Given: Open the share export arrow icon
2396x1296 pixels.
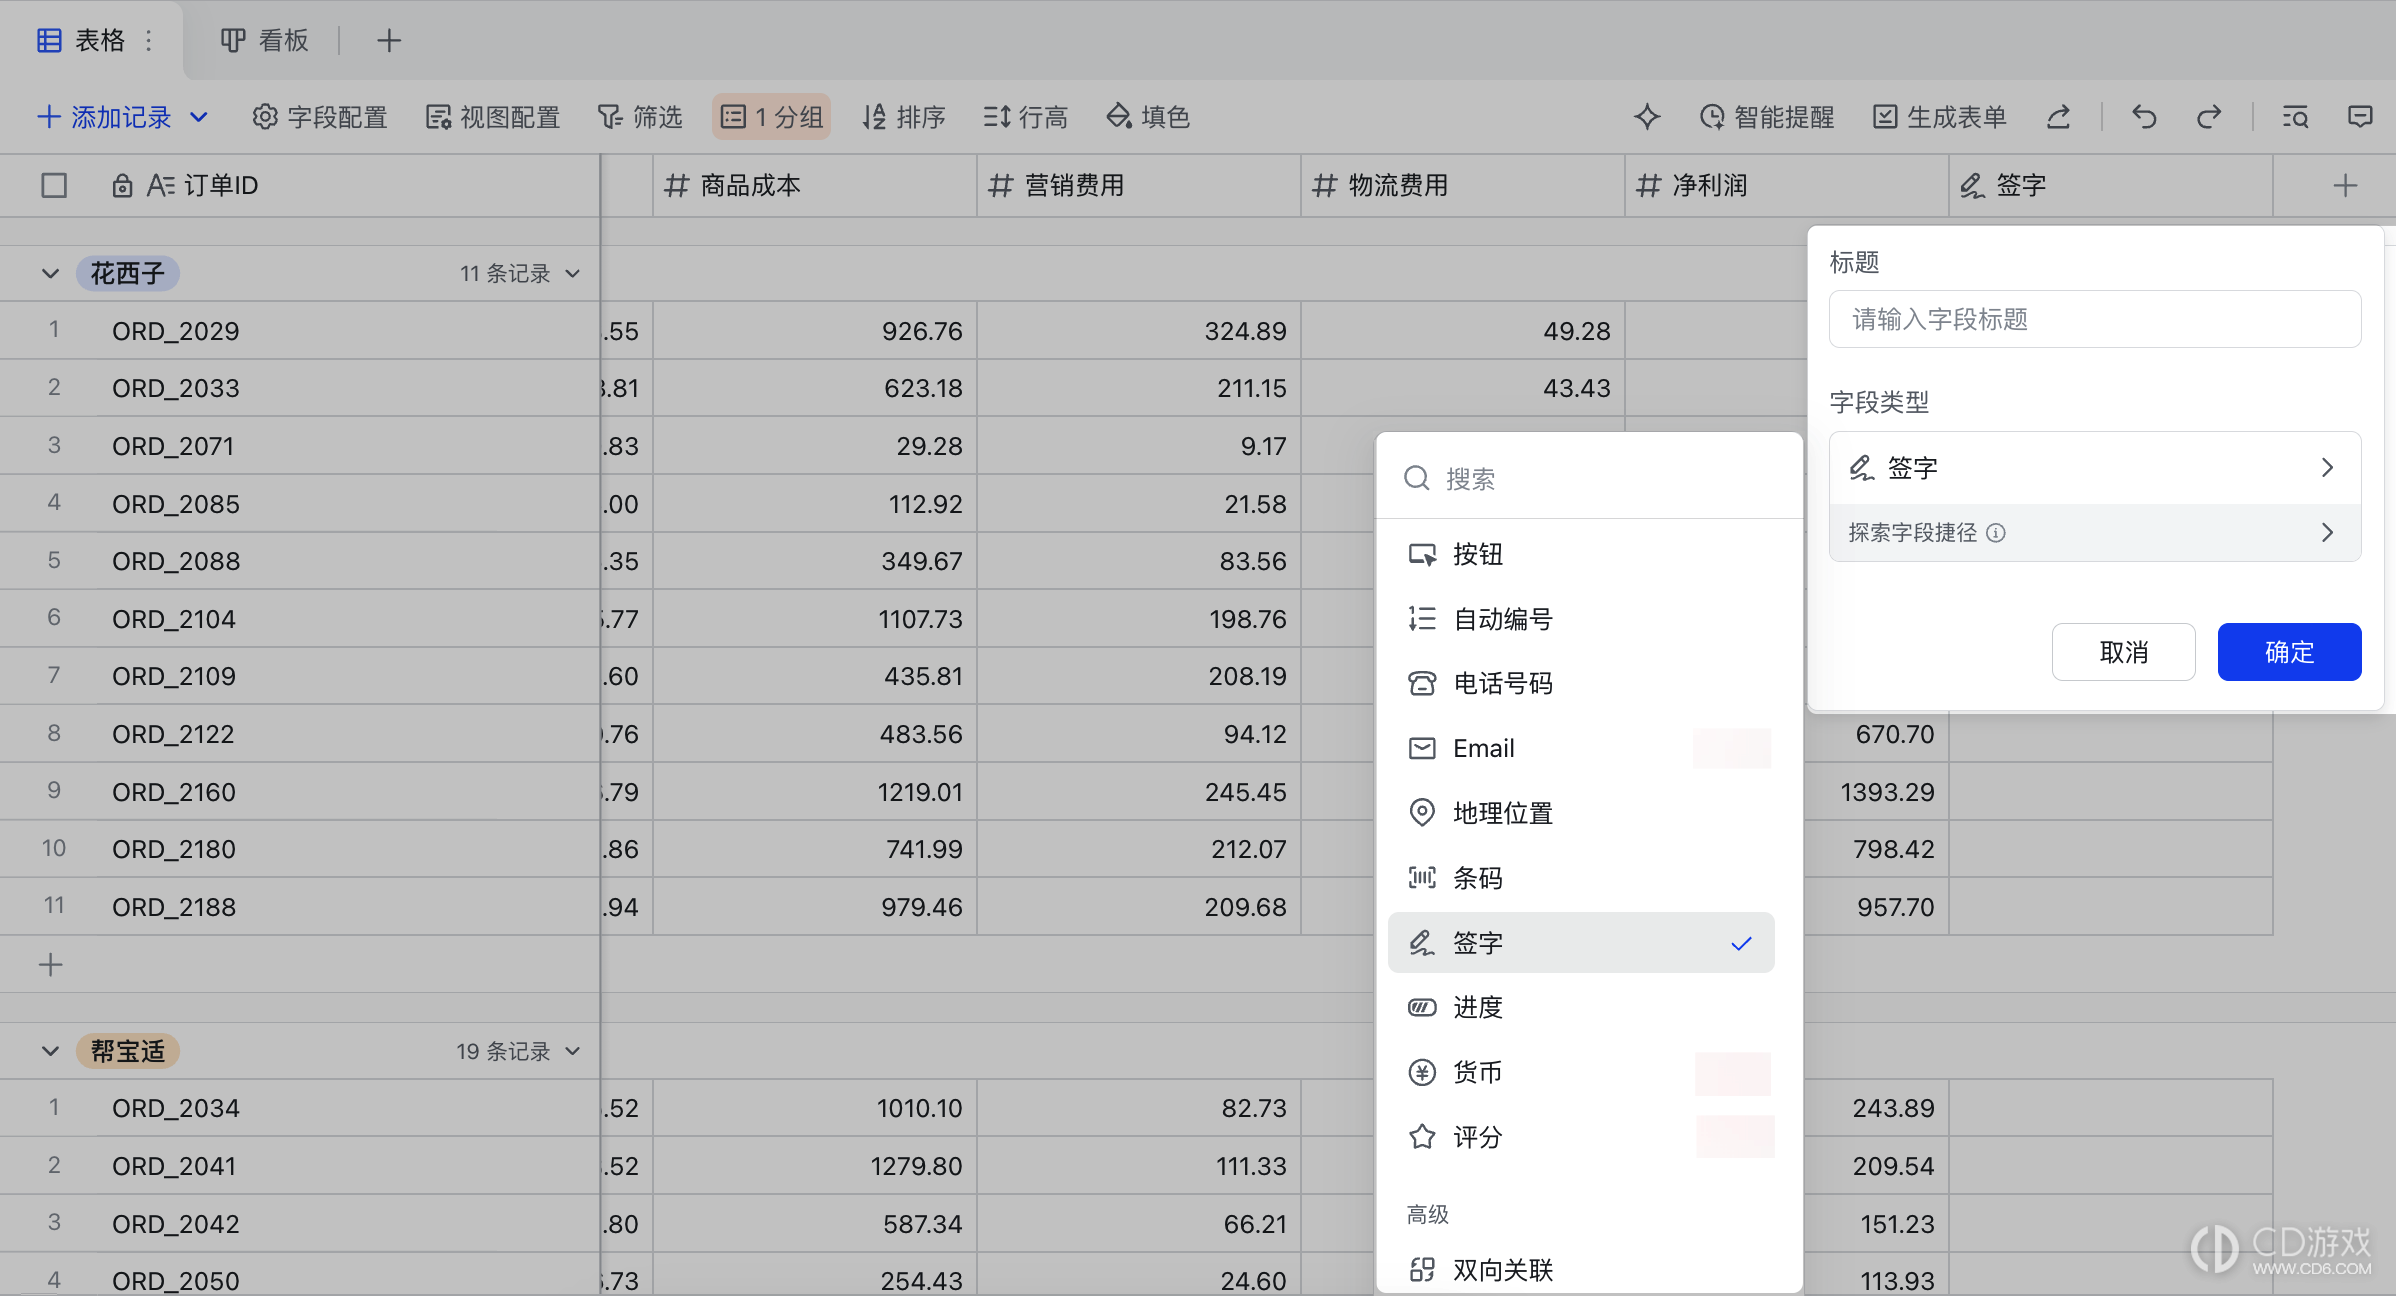Looking at the screenshot, I should [x=2058, y=117].
